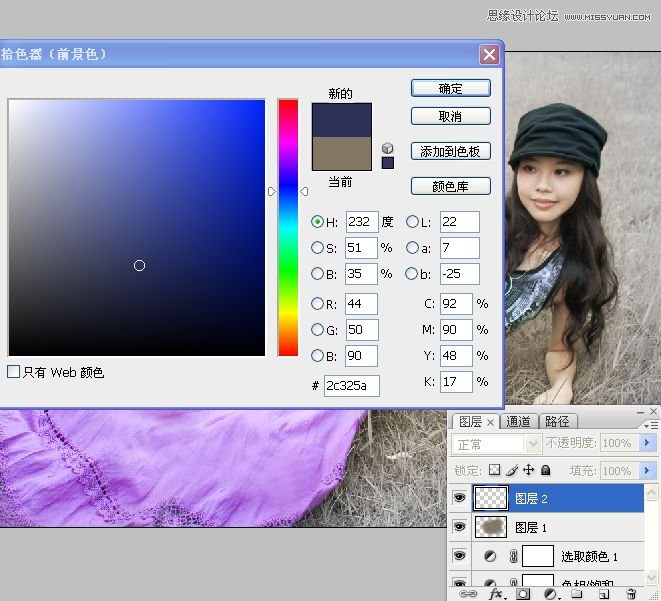Click the 新的 new color swatch
This screenshot has width=661, height=601.
(x=342, y=120)
